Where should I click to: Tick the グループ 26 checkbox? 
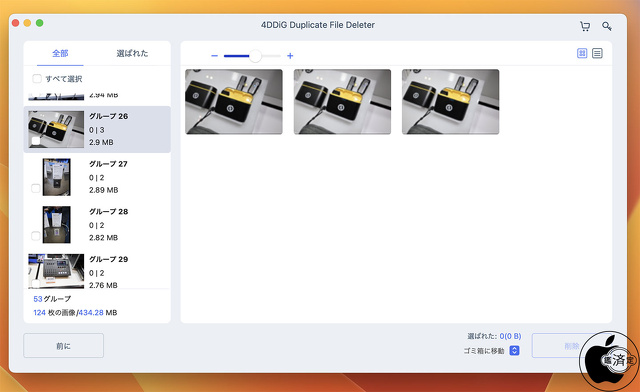pyautogui.click(x=36, y=141)
